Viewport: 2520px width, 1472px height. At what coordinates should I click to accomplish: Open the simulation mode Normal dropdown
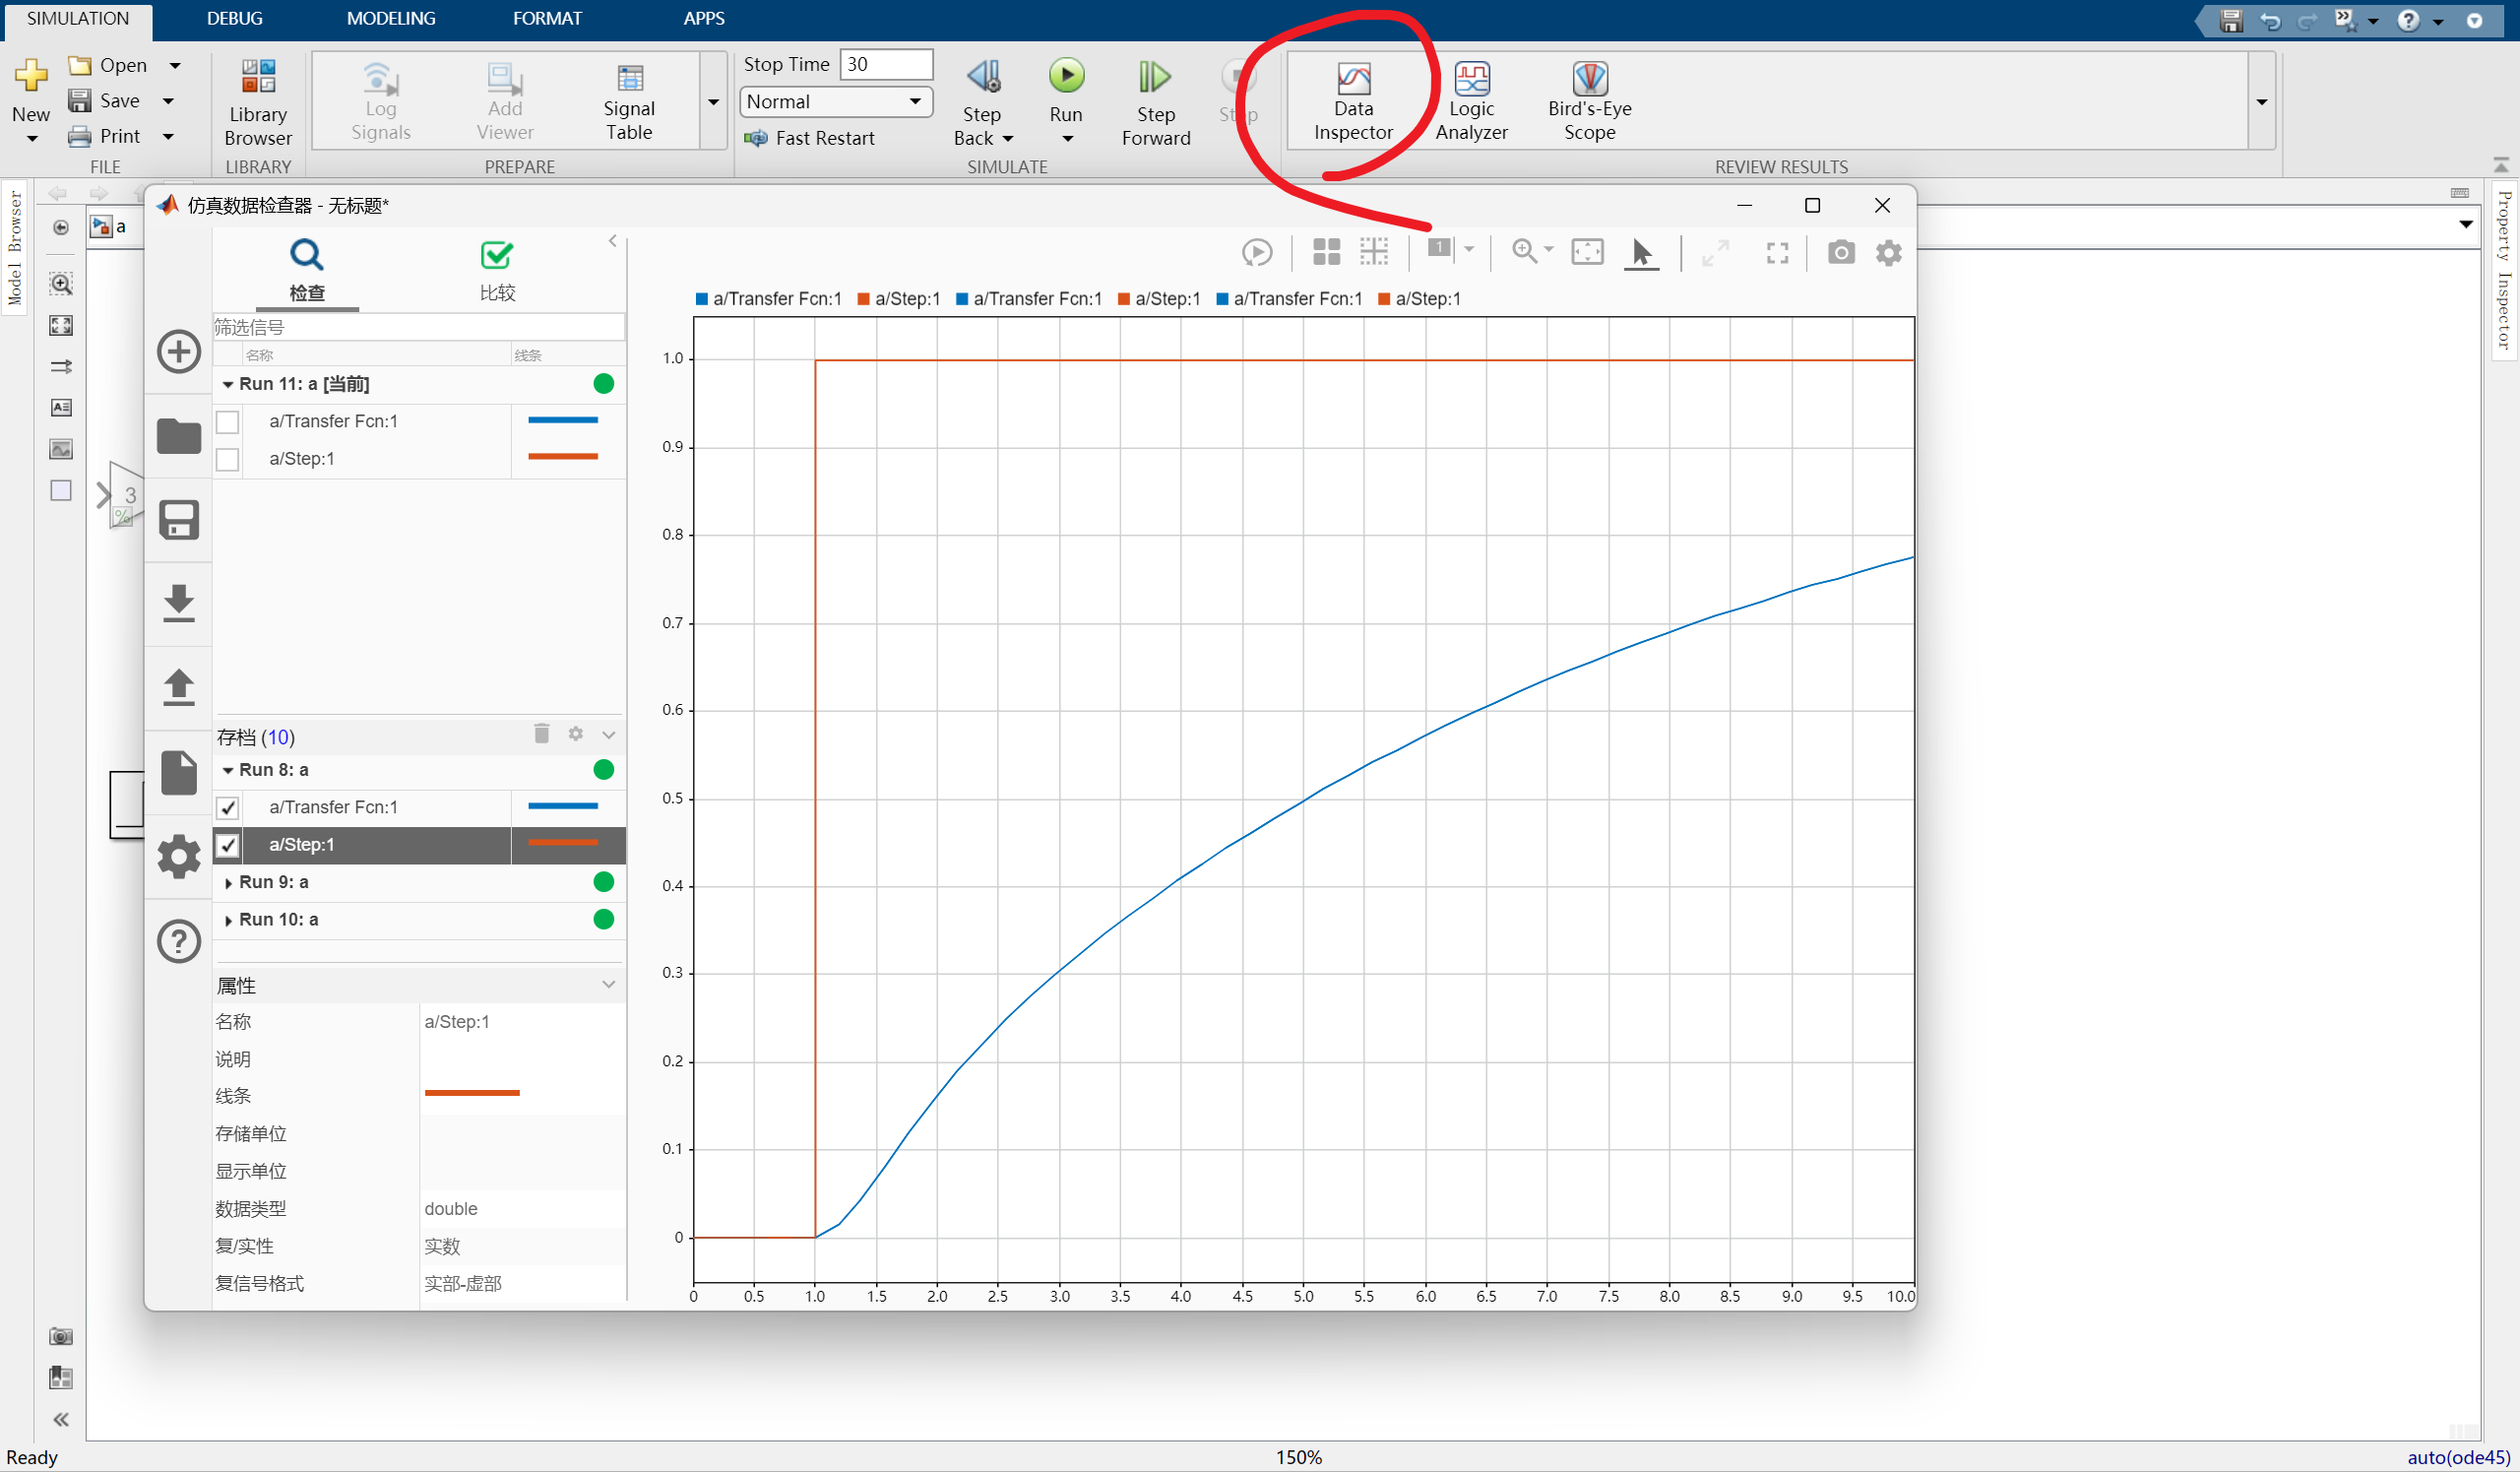(x=836, y=101)
